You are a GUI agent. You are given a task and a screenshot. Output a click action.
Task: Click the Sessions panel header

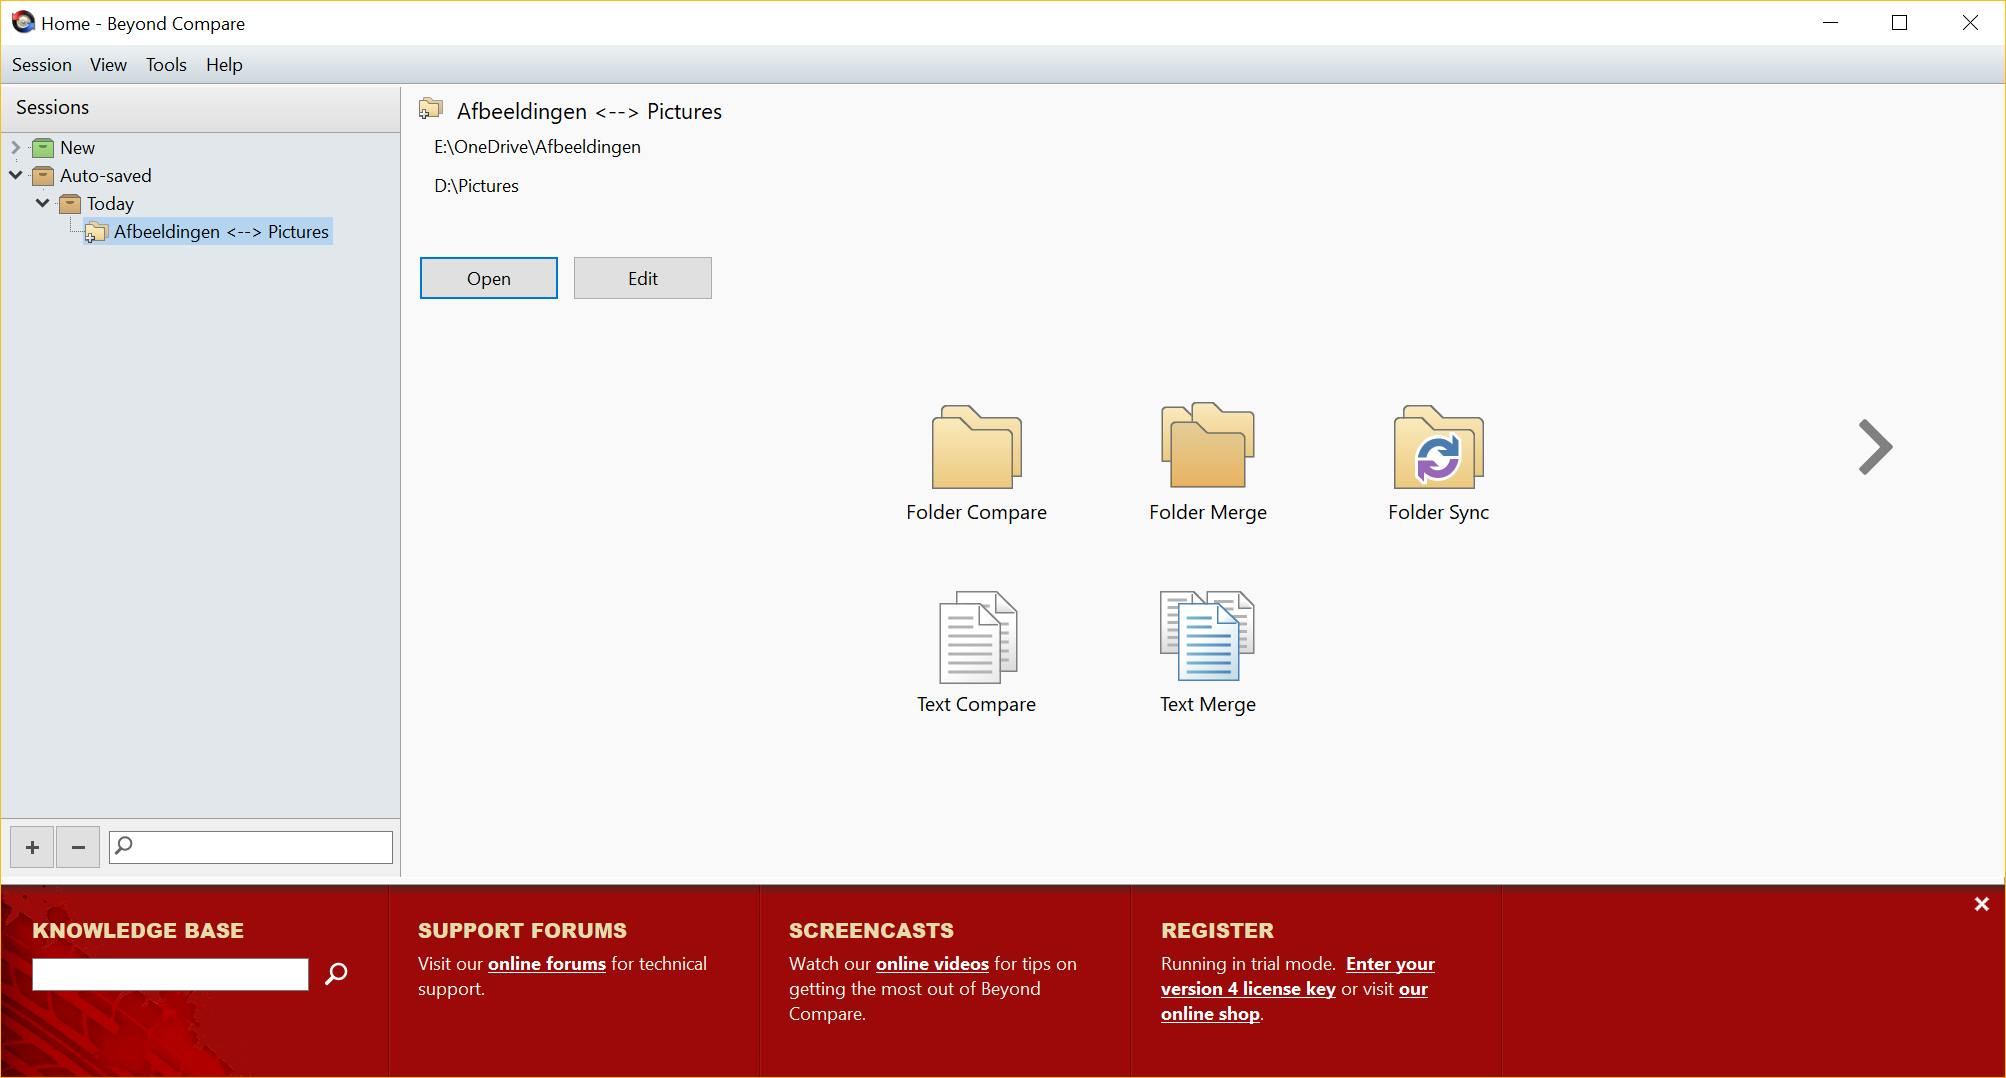click(x=201, y=108)
